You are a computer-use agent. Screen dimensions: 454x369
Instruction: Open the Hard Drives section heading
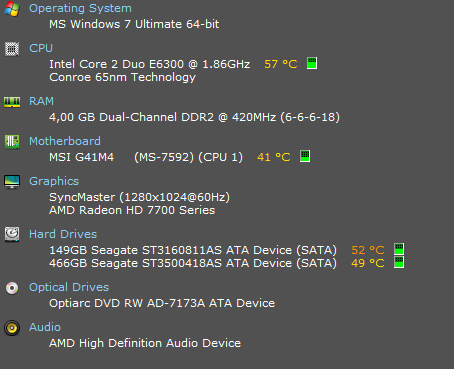pyautogui.click(x=63, y=234)
